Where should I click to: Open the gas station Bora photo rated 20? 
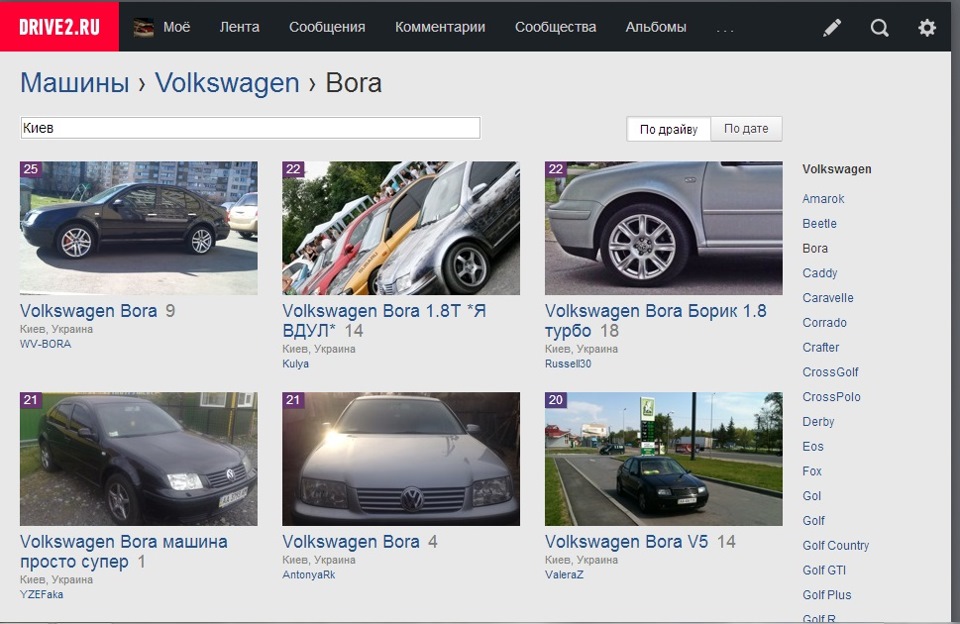click(x=664, y=459)
